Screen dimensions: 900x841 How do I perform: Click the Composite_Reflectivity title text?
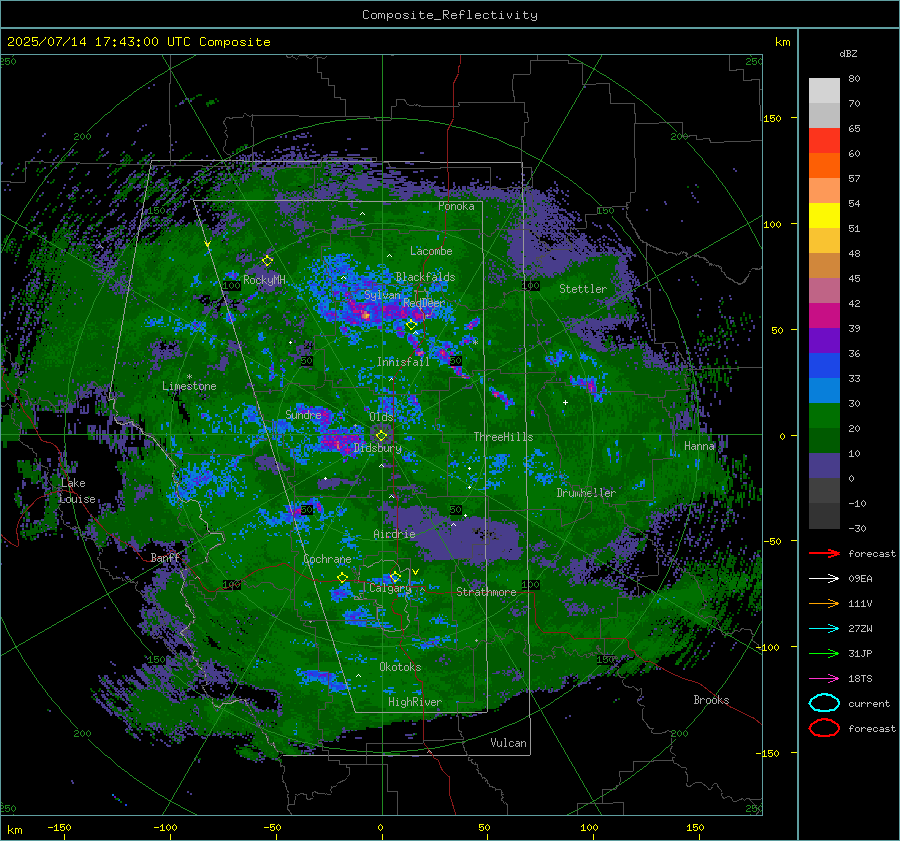tap(450, 15)
